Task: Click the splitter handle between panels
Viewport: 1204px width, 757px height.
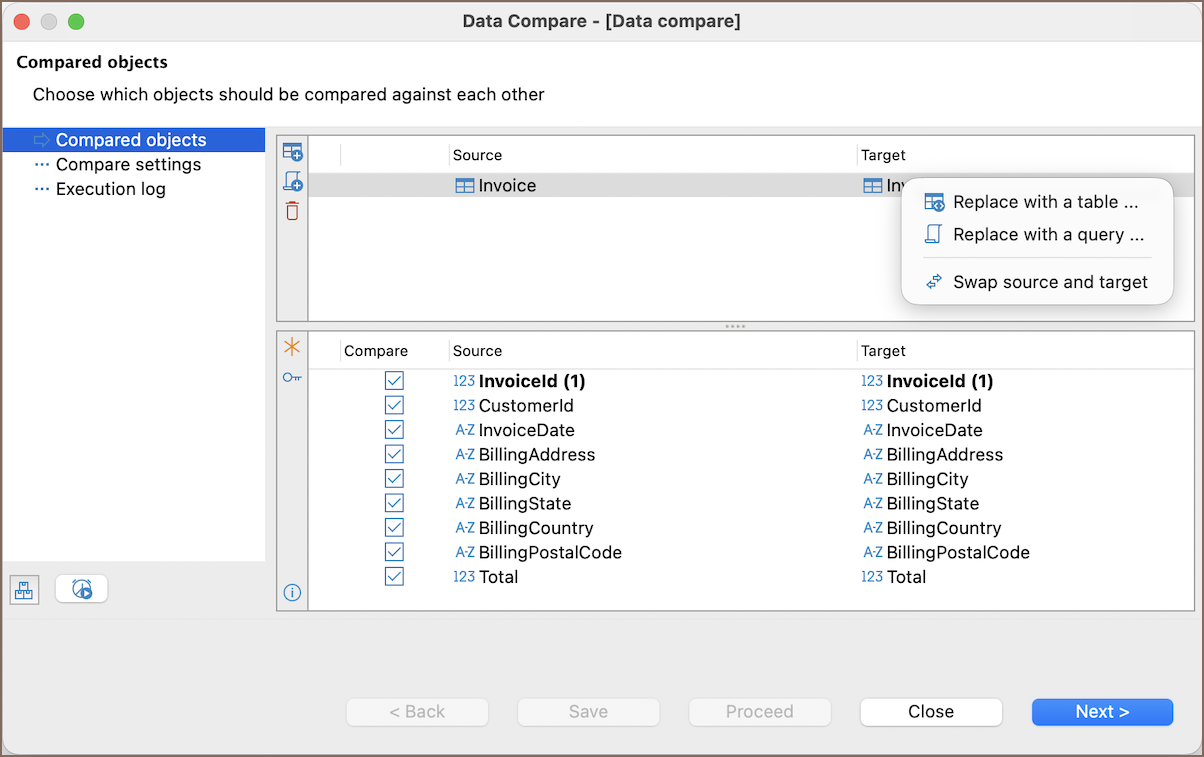Action: pyautogui.click(x=735, y=326)
